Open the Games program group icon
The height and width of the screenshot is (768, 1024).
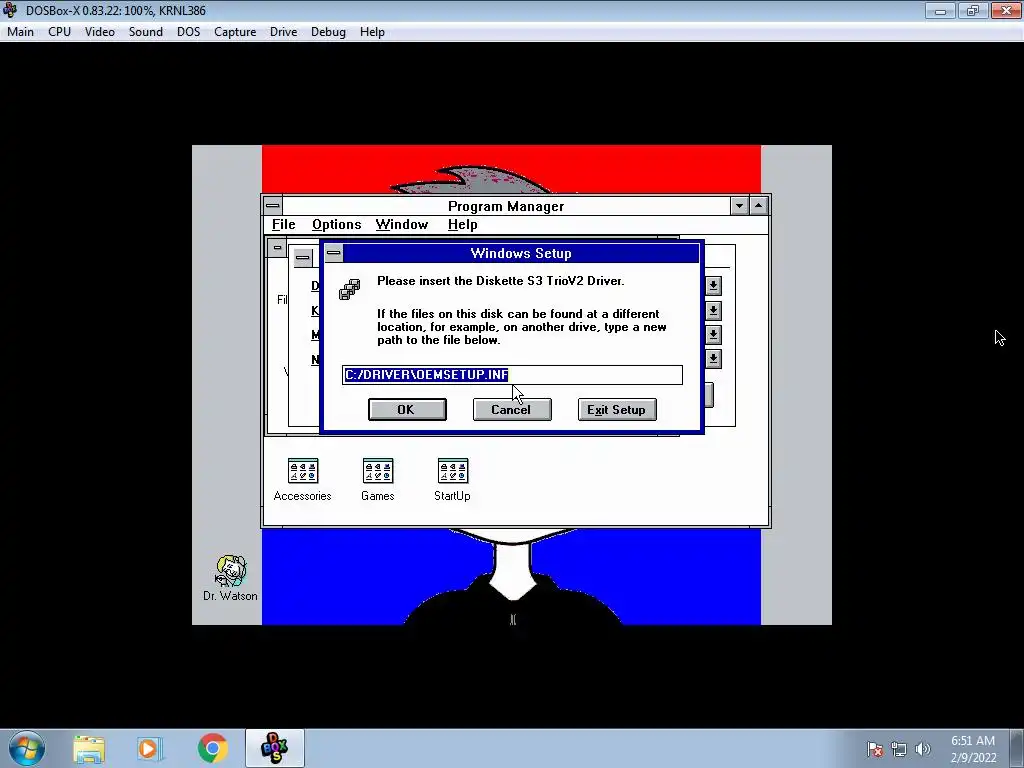(377, 472)
